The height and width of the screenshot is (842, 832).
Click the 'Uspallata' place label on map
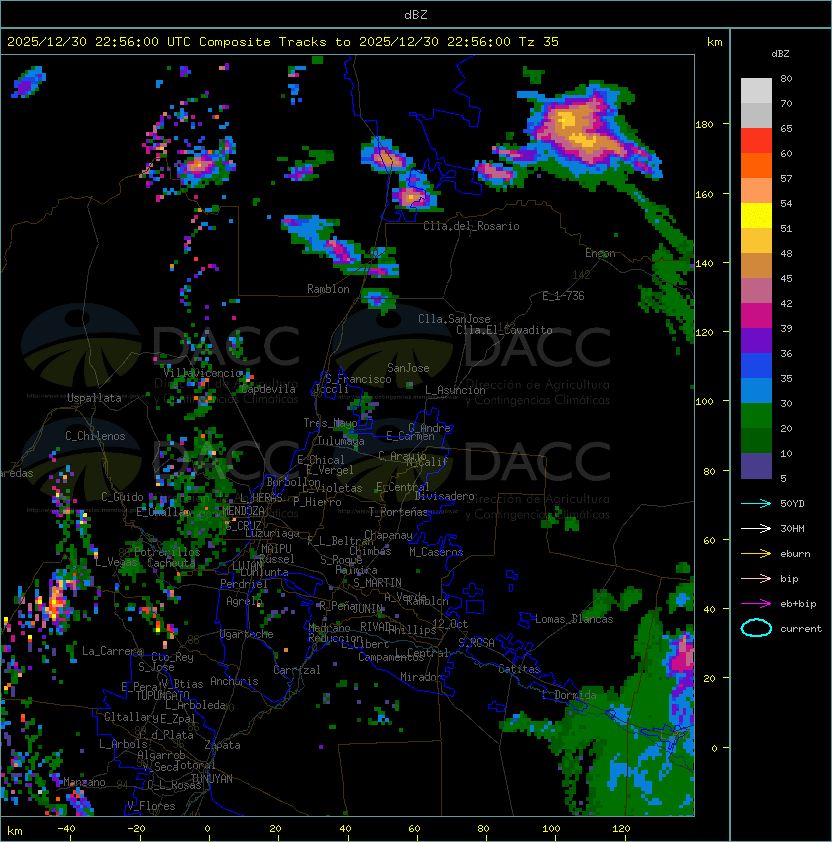tap(94, 398)
